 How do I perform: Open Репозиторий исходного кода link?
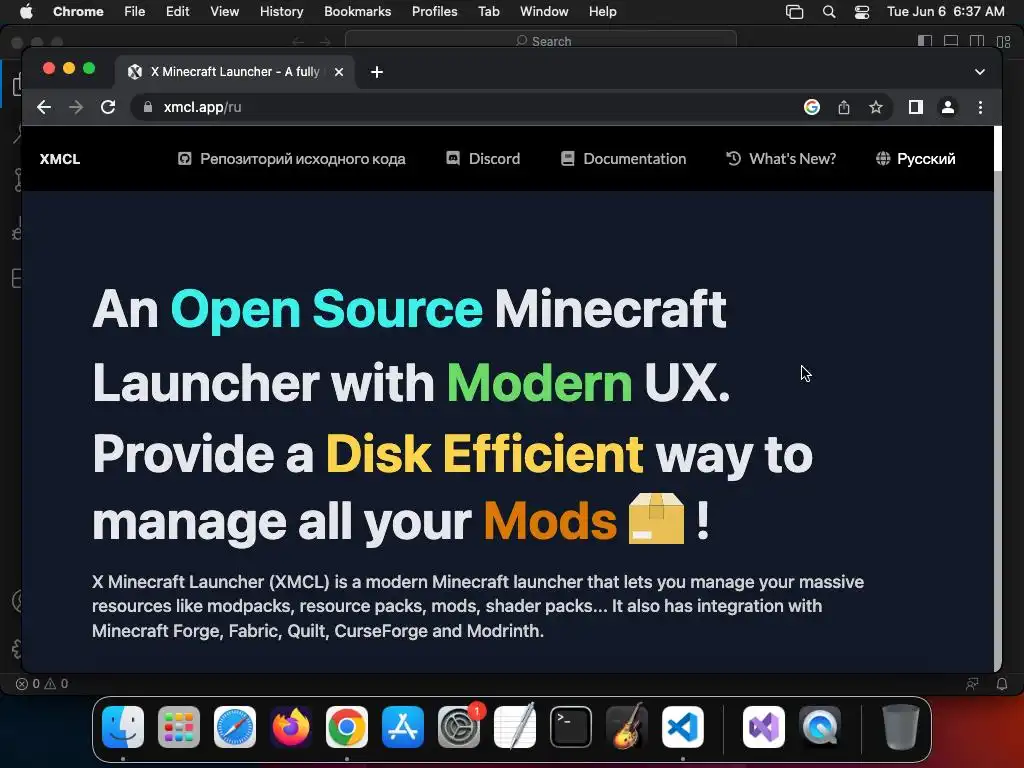[x=291, y=159]
